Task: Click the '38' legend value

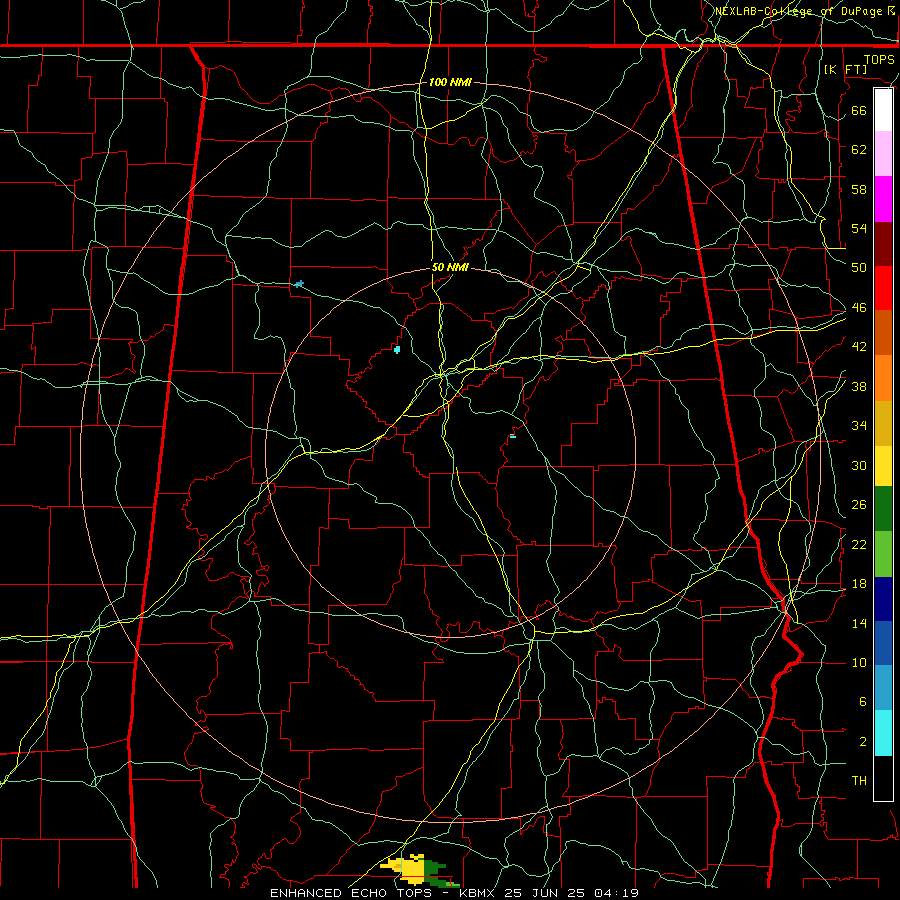Action: tap(859, 386)
